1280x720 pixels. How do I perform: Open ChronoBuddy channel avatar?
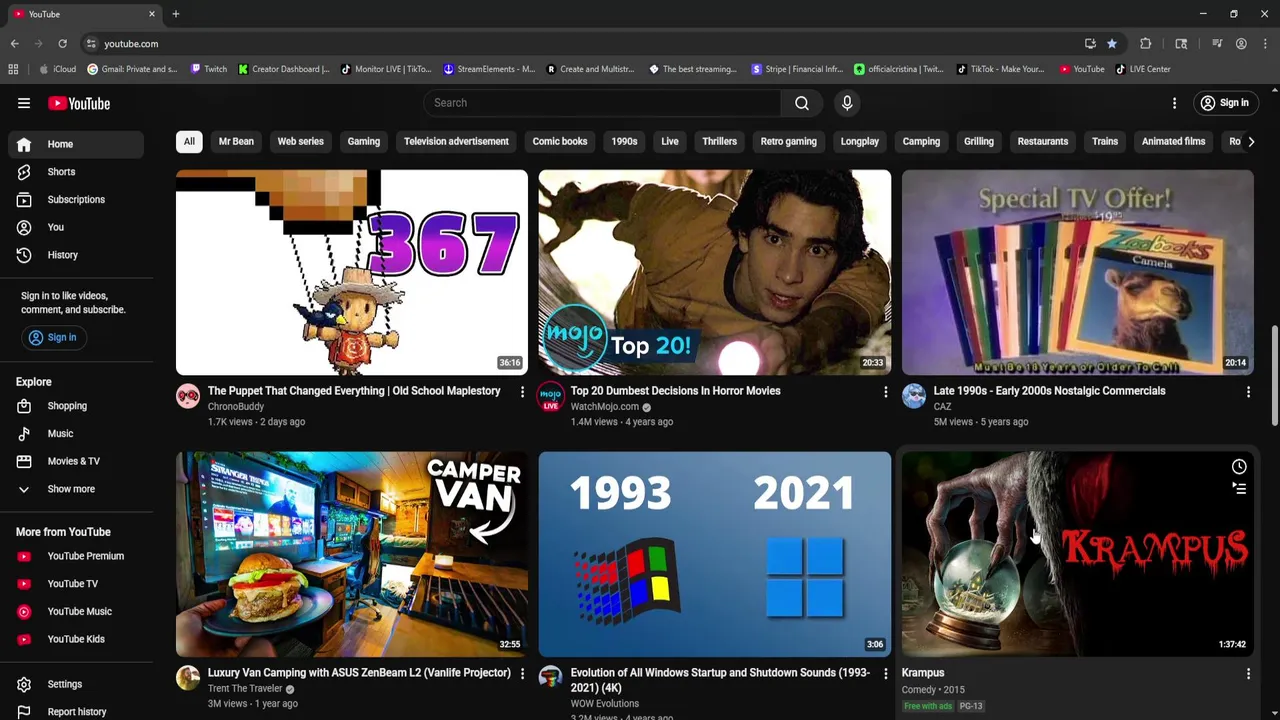tap(188, 396)
